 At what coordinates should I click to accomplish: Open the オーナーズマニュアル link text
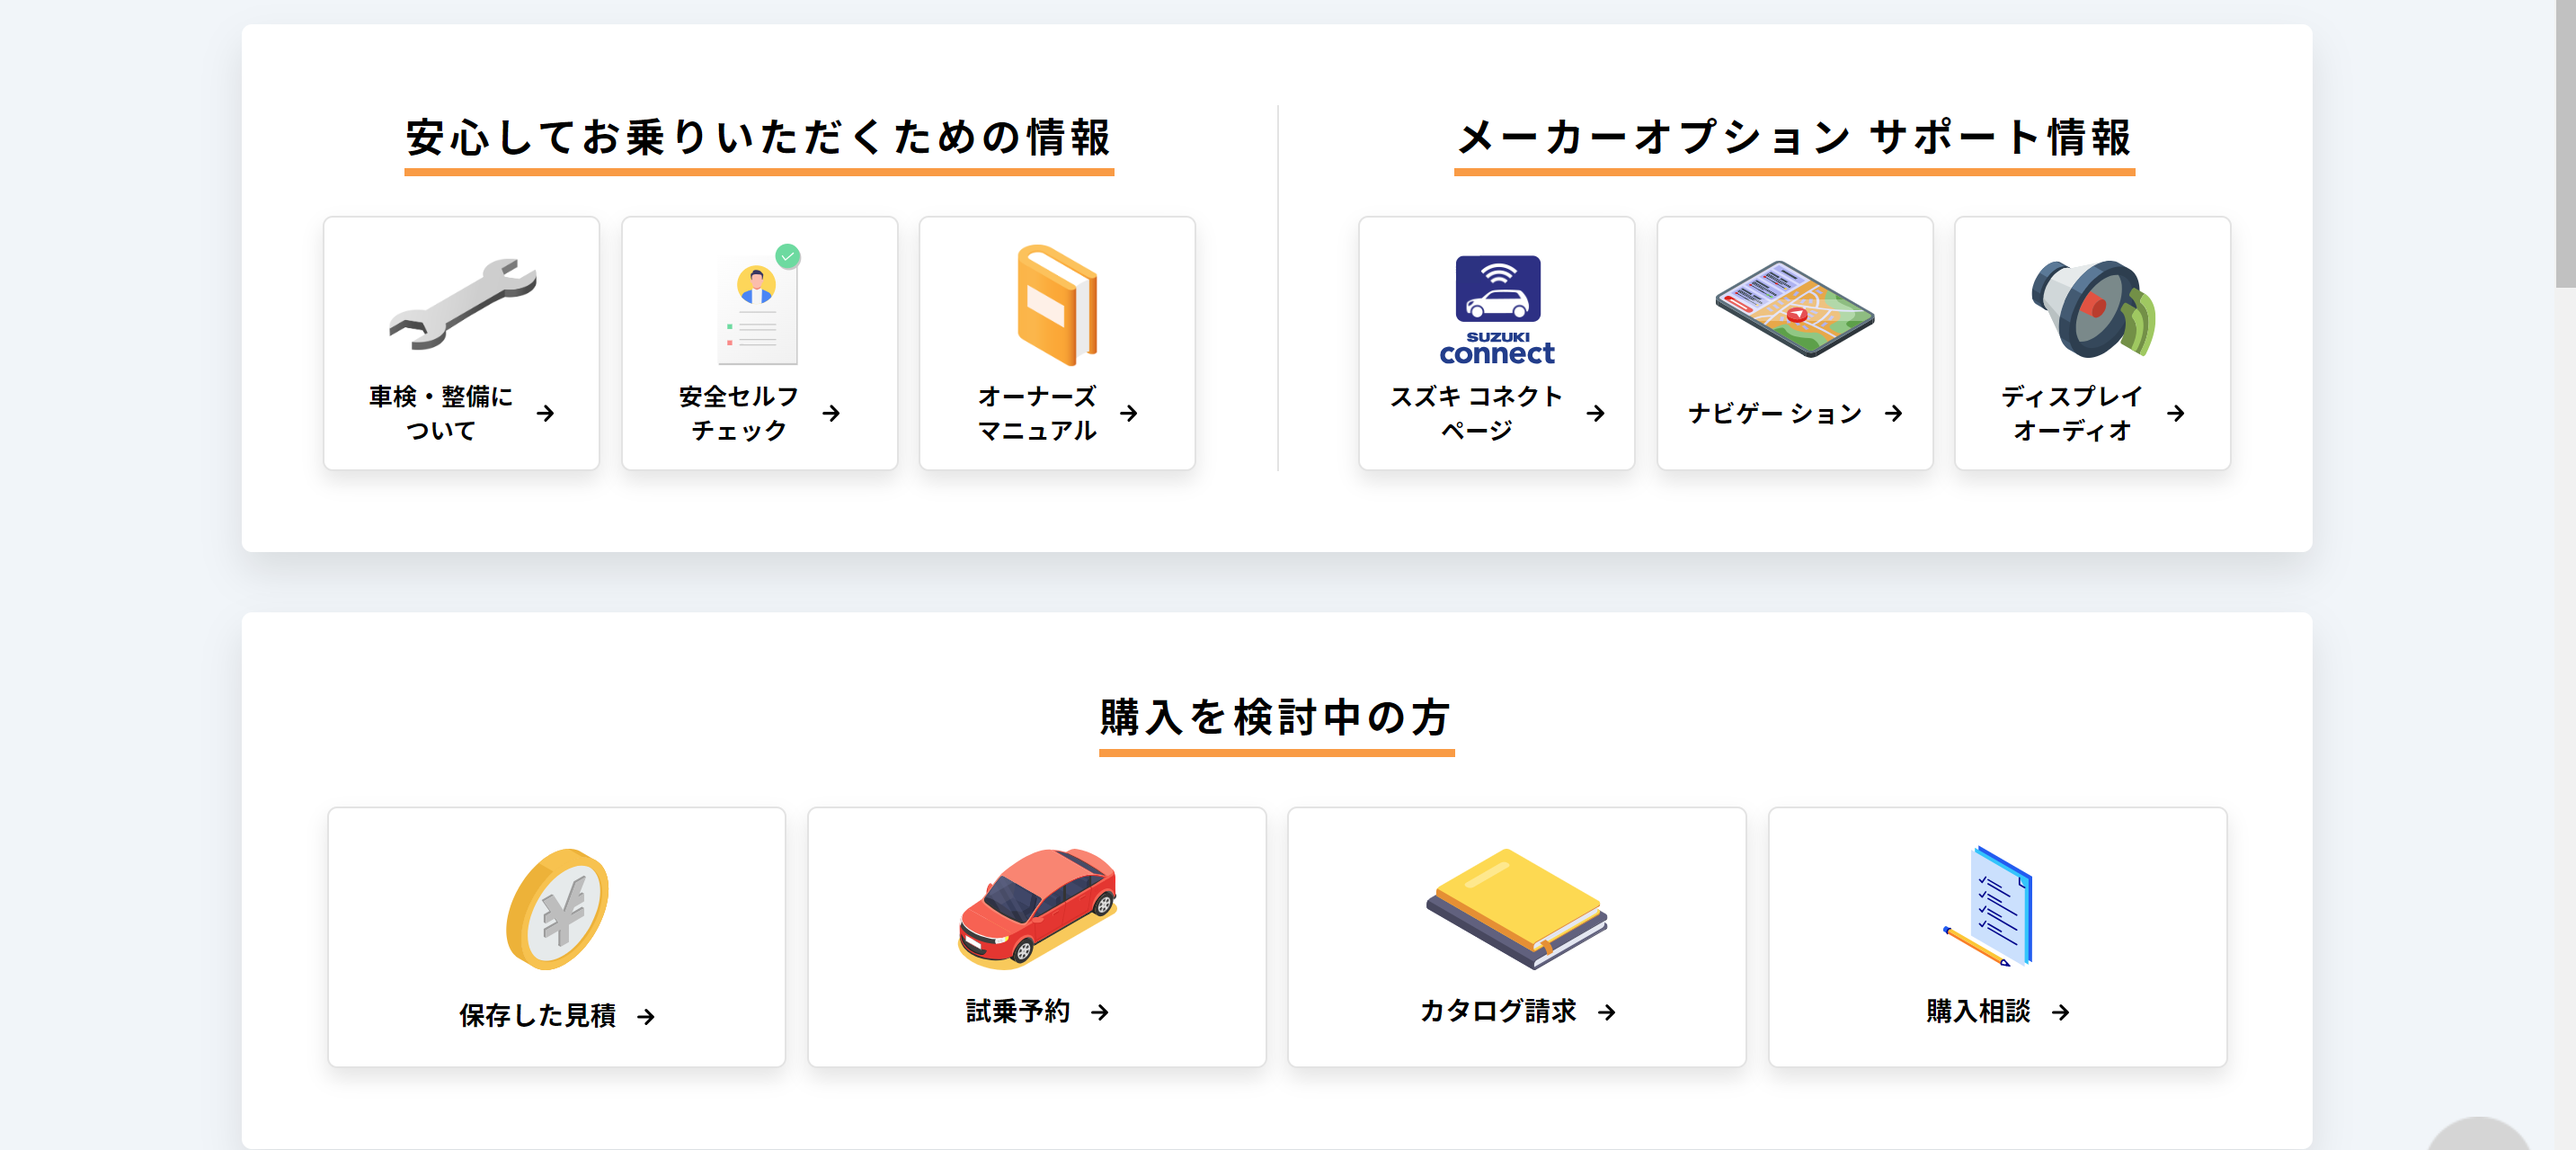pos(1037,413)
